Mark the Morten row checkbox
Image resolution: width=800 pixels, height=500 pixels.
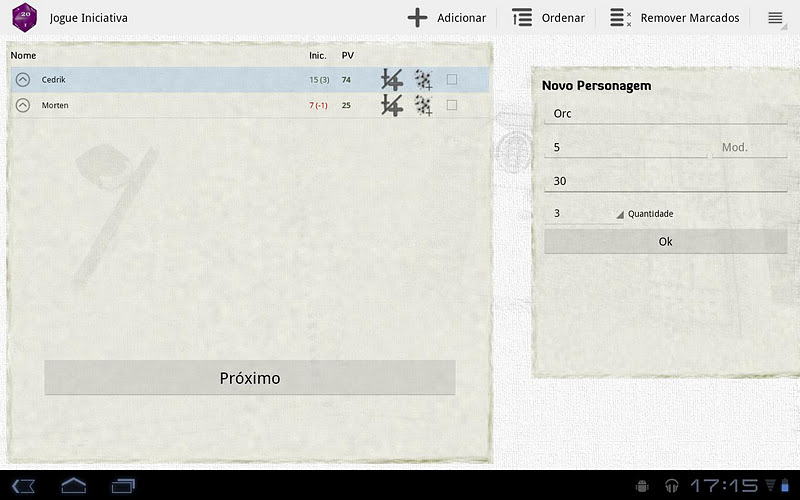click(452, 105)
